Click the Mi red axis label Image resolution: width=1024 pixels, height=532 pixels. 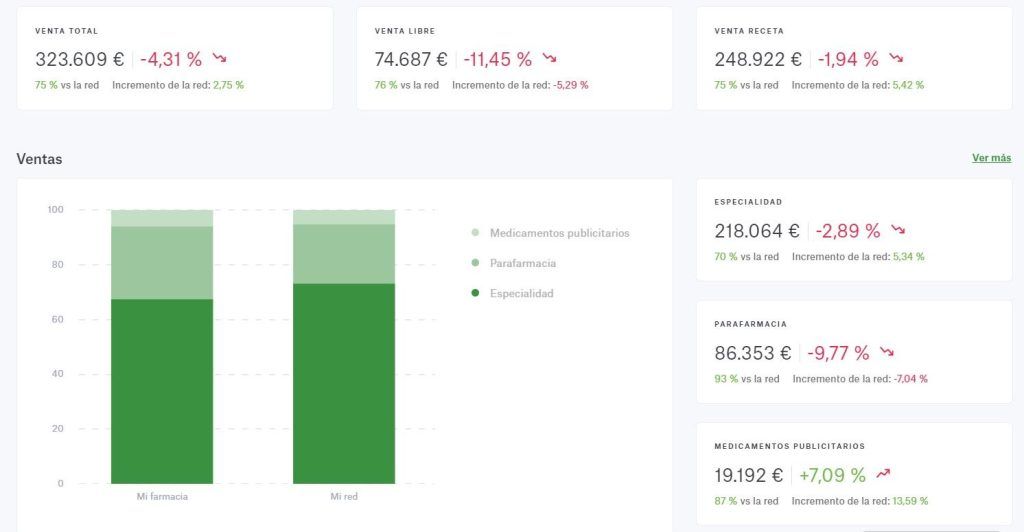[x=344, y=497]
